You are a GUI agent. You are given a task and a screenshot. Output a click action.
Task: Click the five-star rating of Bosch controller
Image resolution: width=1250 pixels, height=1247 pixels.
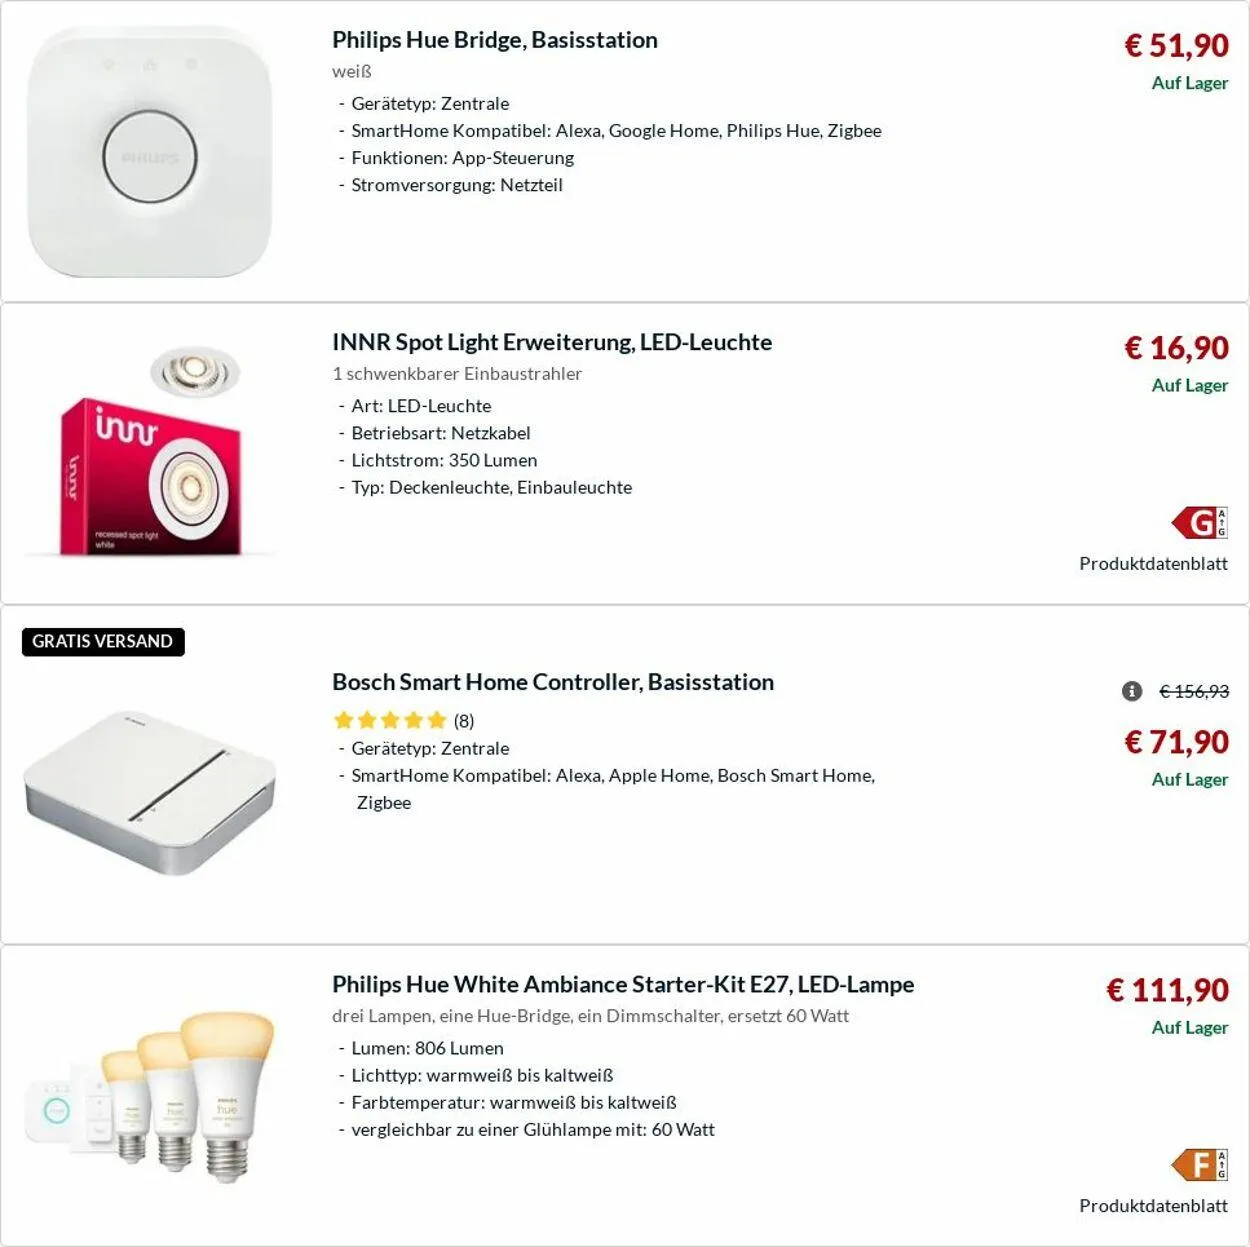tap(389, 720)
